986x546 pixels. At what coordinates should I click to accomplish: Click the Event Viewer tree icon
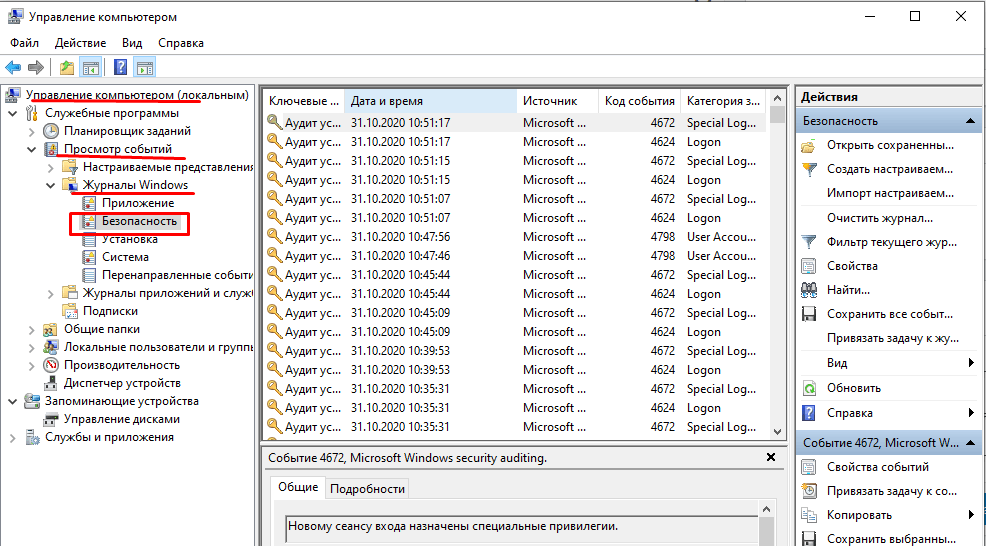51,149
